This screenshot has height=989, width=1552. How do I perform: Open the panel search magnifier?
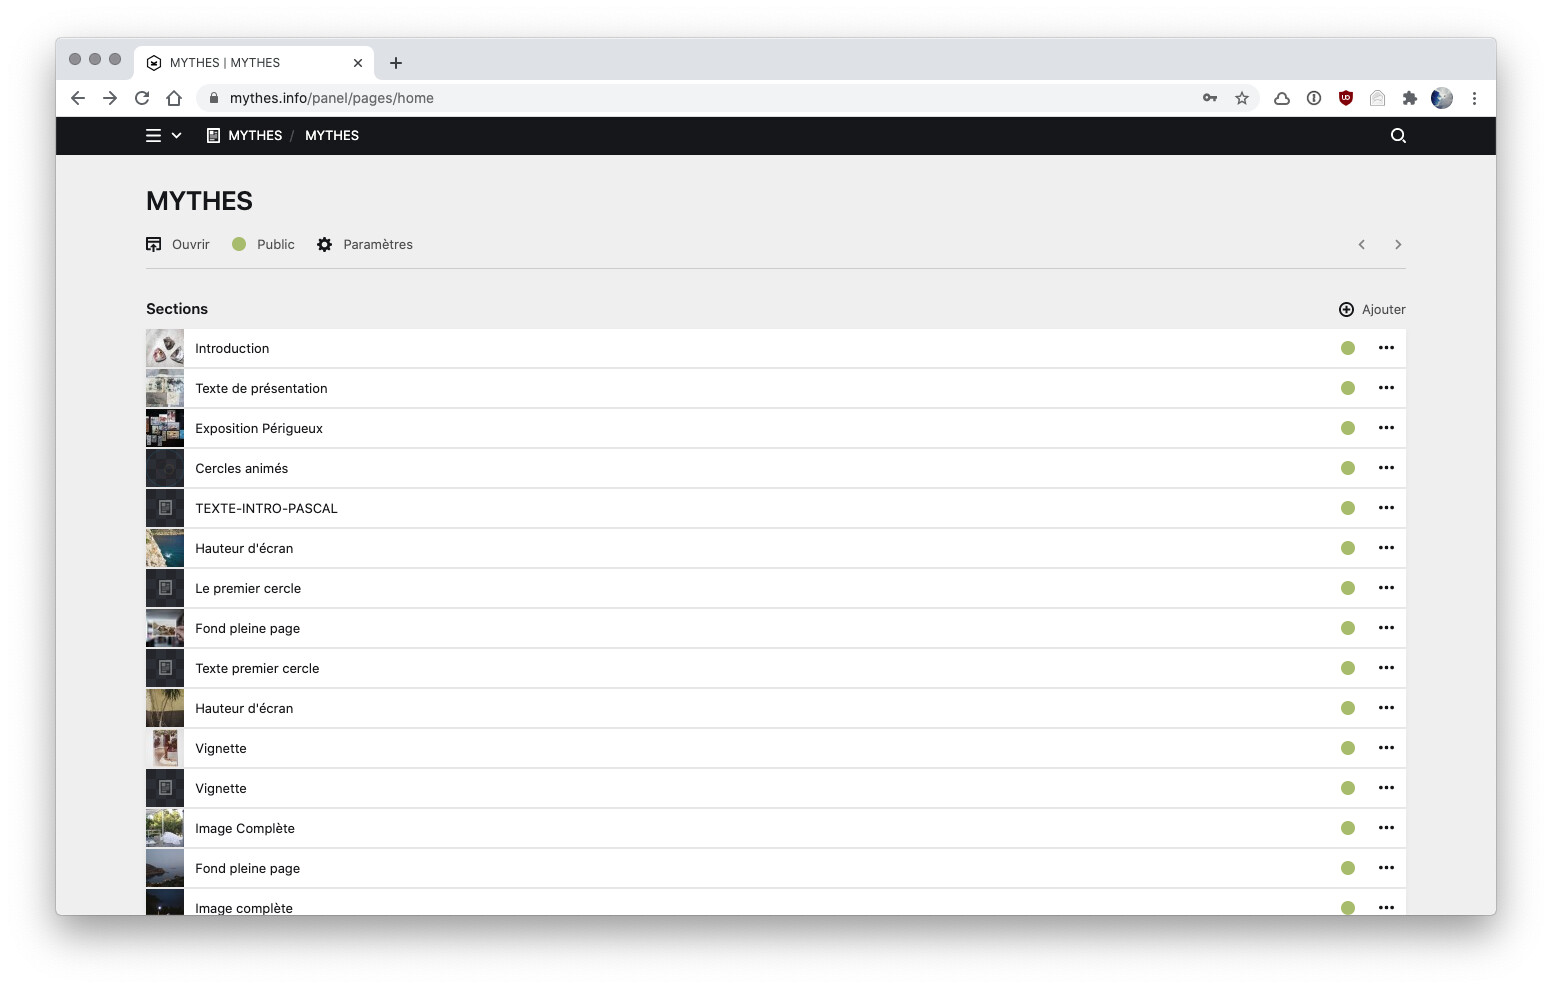[1398, 136]
